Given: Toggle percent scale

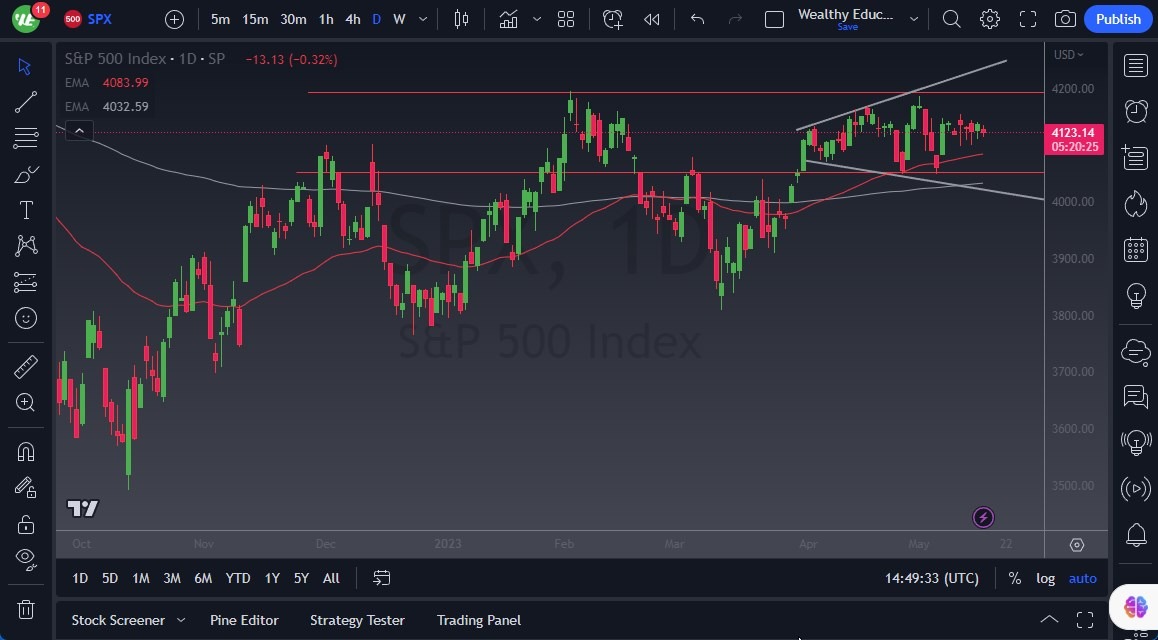Looking at the screenshot, I should click(x=1015, y=579).
